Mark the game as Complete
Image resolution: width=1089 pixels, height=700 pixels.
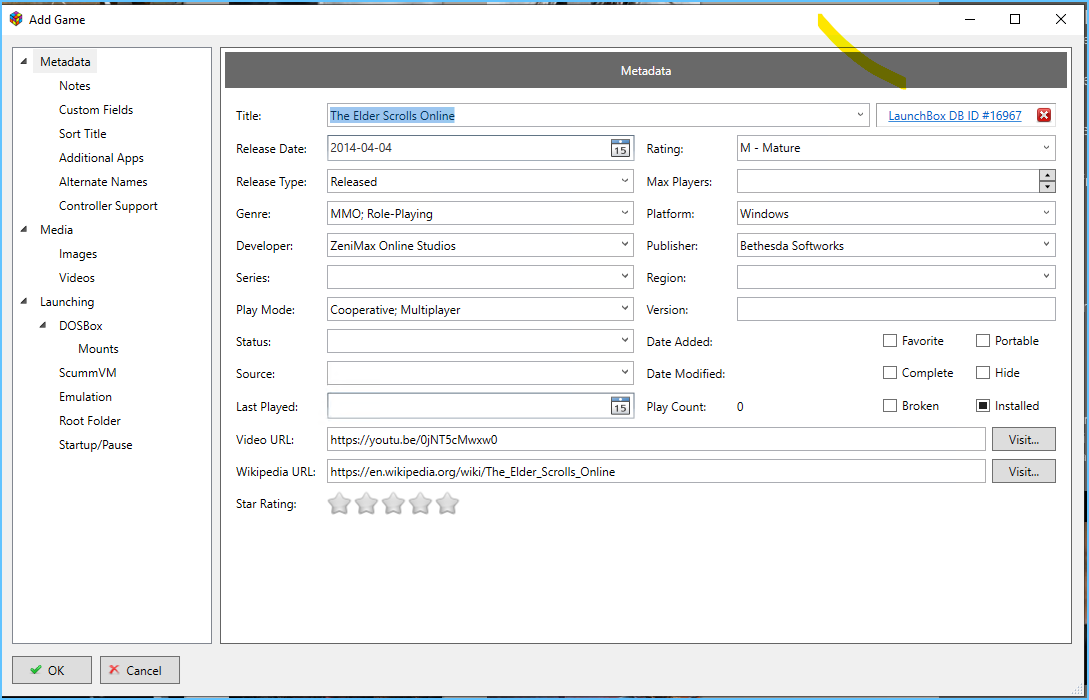(x=890, y=373)
